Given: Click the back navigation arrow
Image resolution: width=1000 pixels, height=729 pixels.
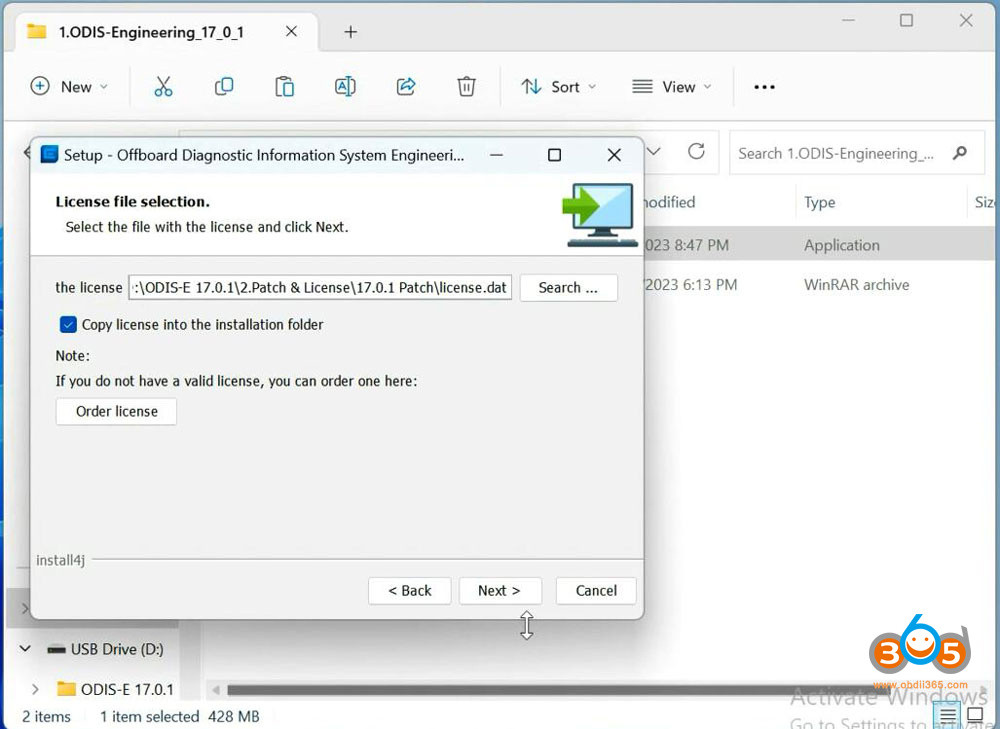Looking at the screenshot, I should (26, 152).
